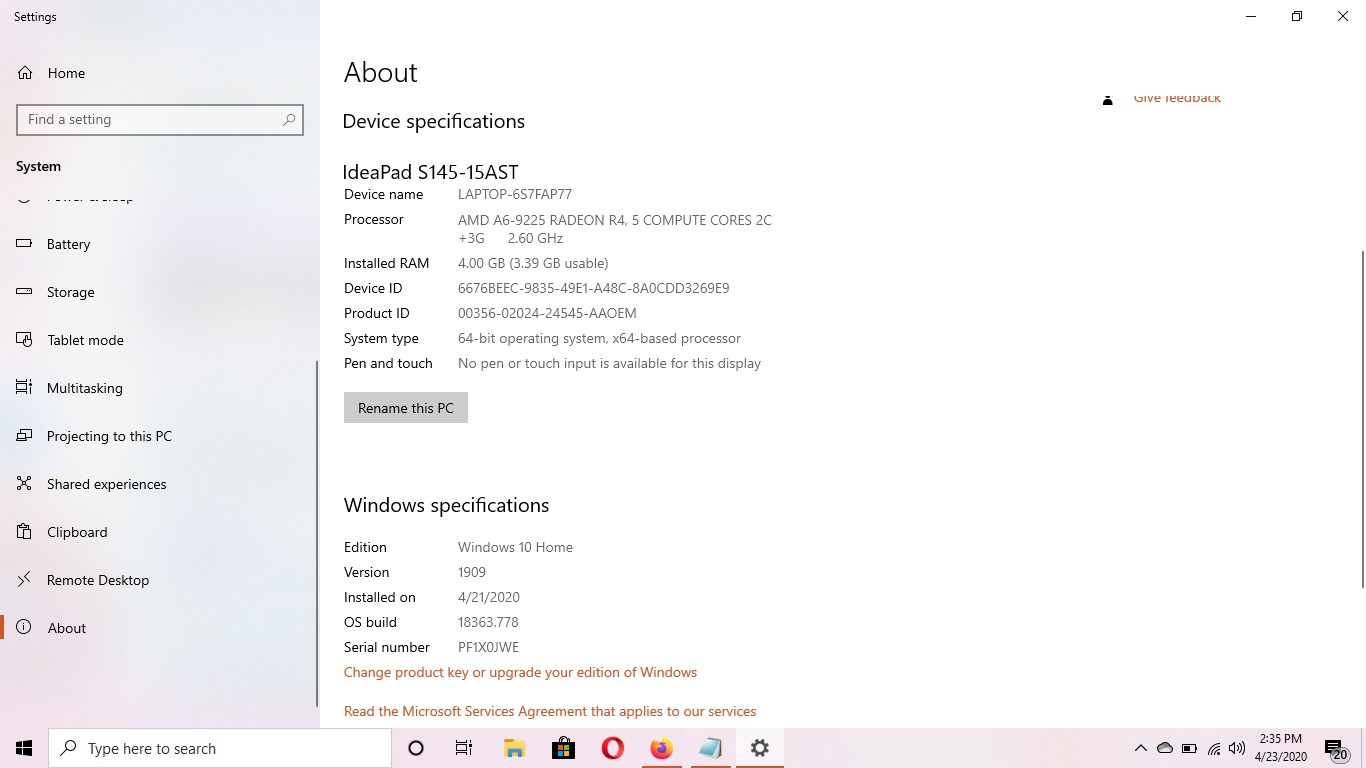Image resolution: width=1366 pixels, height=768 pixels.
Task: Open Clipboard settings
Action: pos(77,532)
